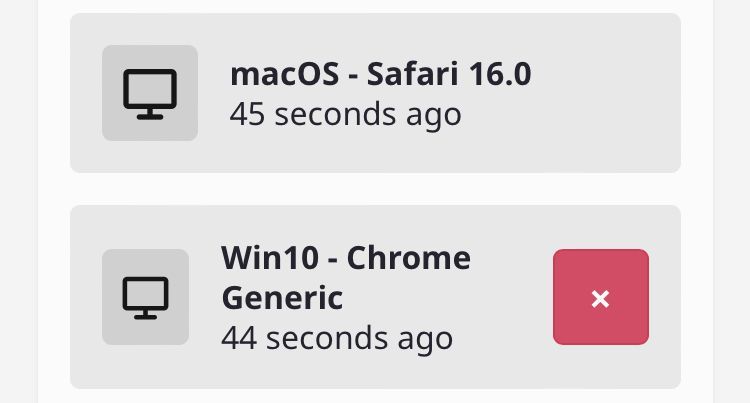Click the word "Generic" in second session
Viewport: 750px width, 403px height.
(x=282, y=298)
